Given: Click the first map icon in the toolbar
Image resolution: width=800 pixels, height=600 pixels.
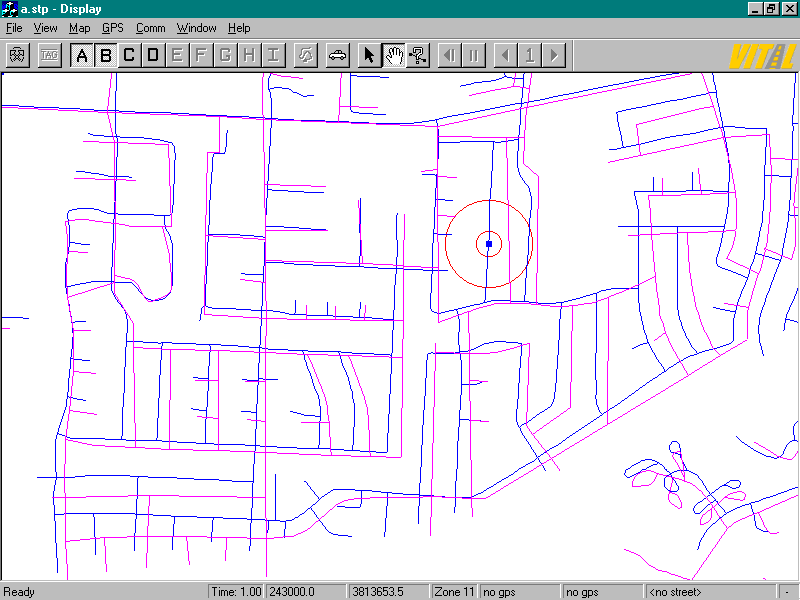Looking at the screenshot, I should pyautogui.click(x=17, y=55).
